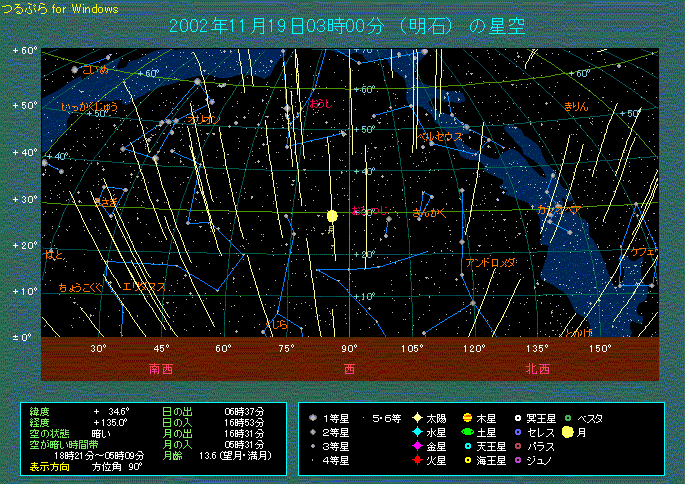Select the カシオペア constellation label
The image size is (685, 484).
pyautogui.click(x=560, y=210)
